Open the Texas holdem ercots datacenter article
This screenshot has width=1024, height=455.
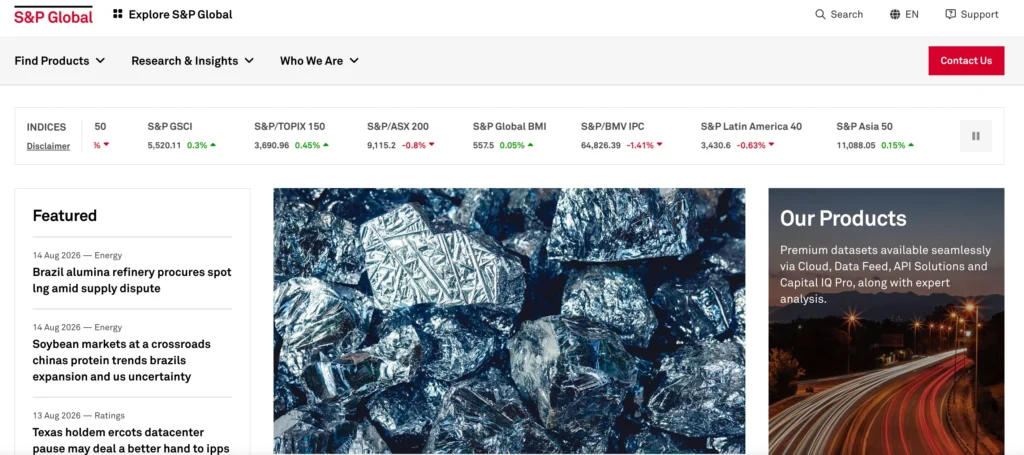coord(131,440)
